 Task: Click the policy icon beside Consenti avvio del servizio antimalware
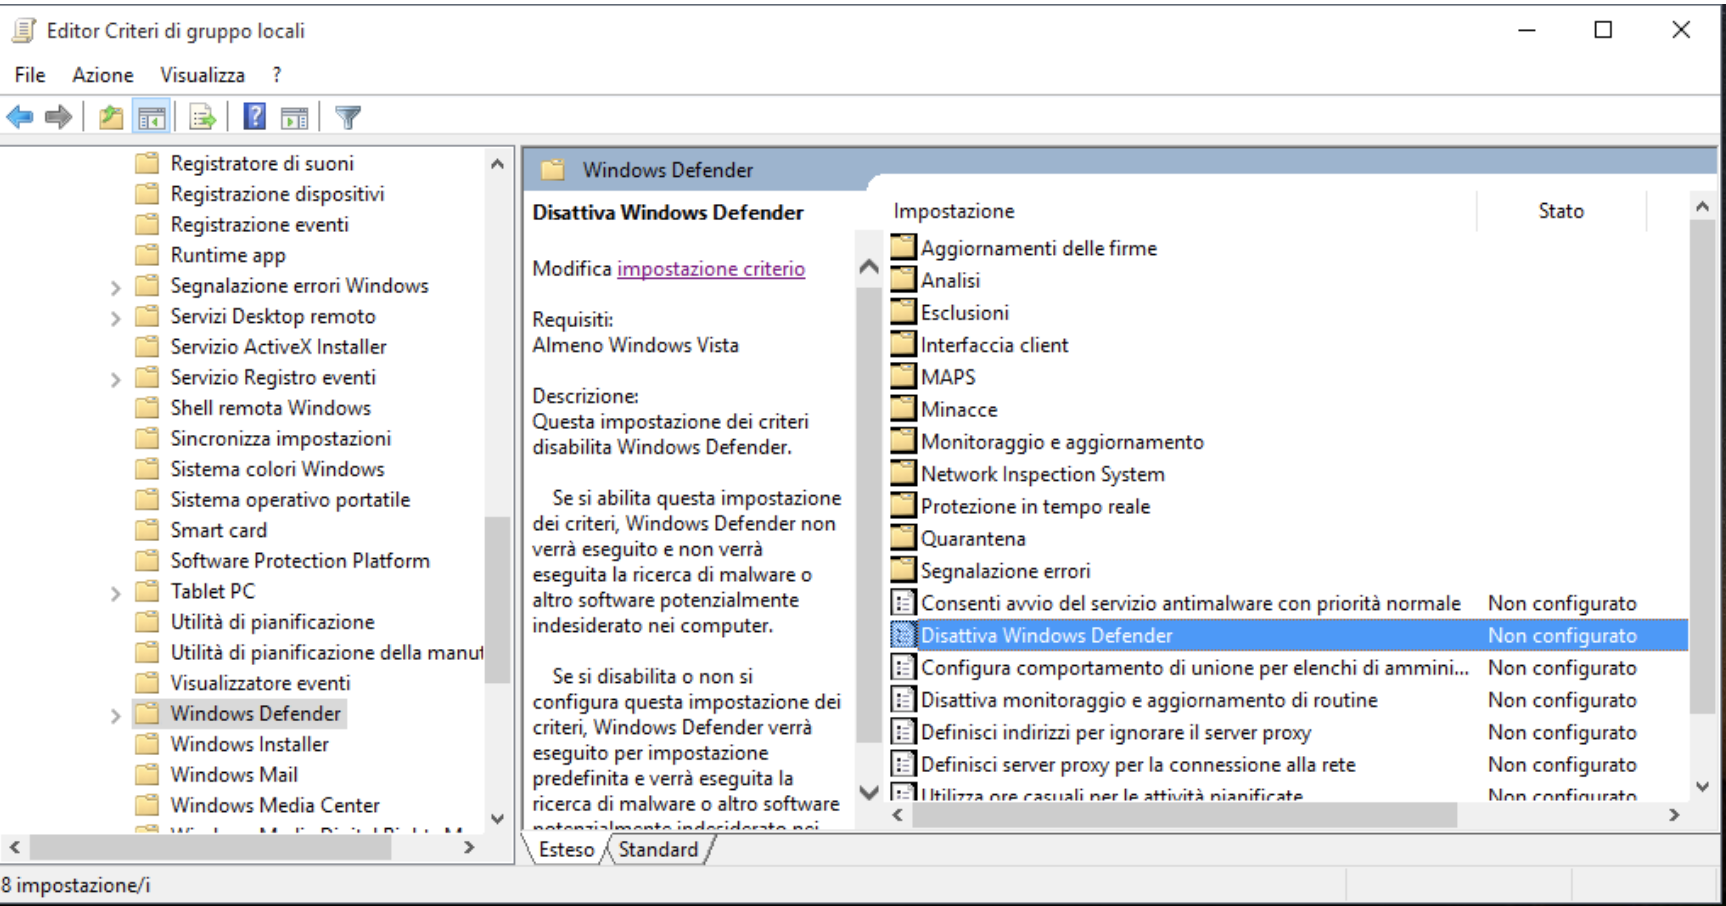(x=904, y=603)
